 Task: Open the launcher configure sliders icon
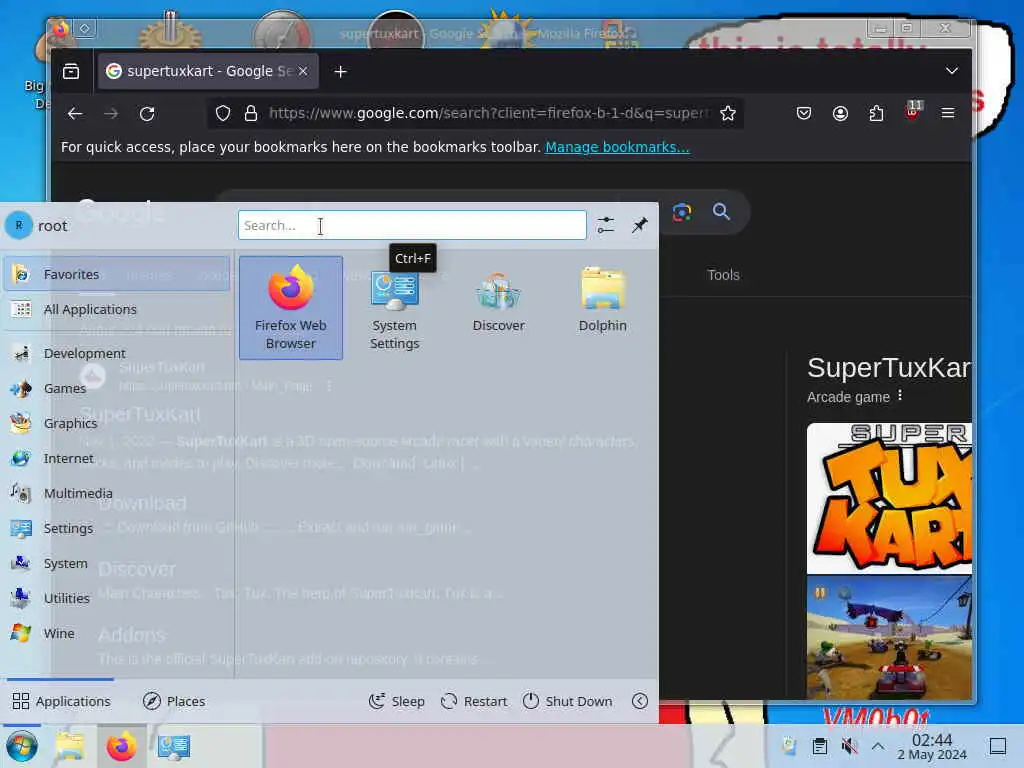[605, 225]
